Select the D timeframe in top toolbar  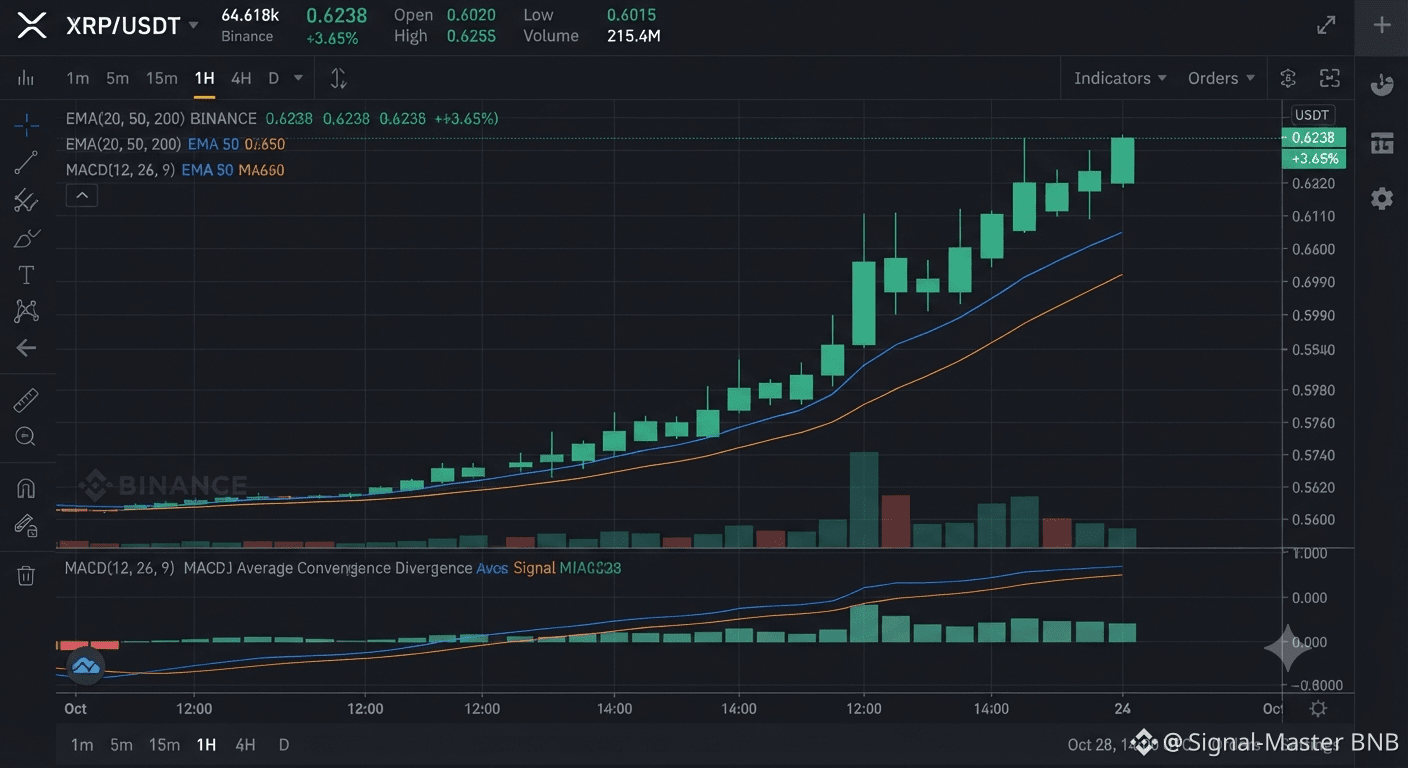[x=272, y=78]
